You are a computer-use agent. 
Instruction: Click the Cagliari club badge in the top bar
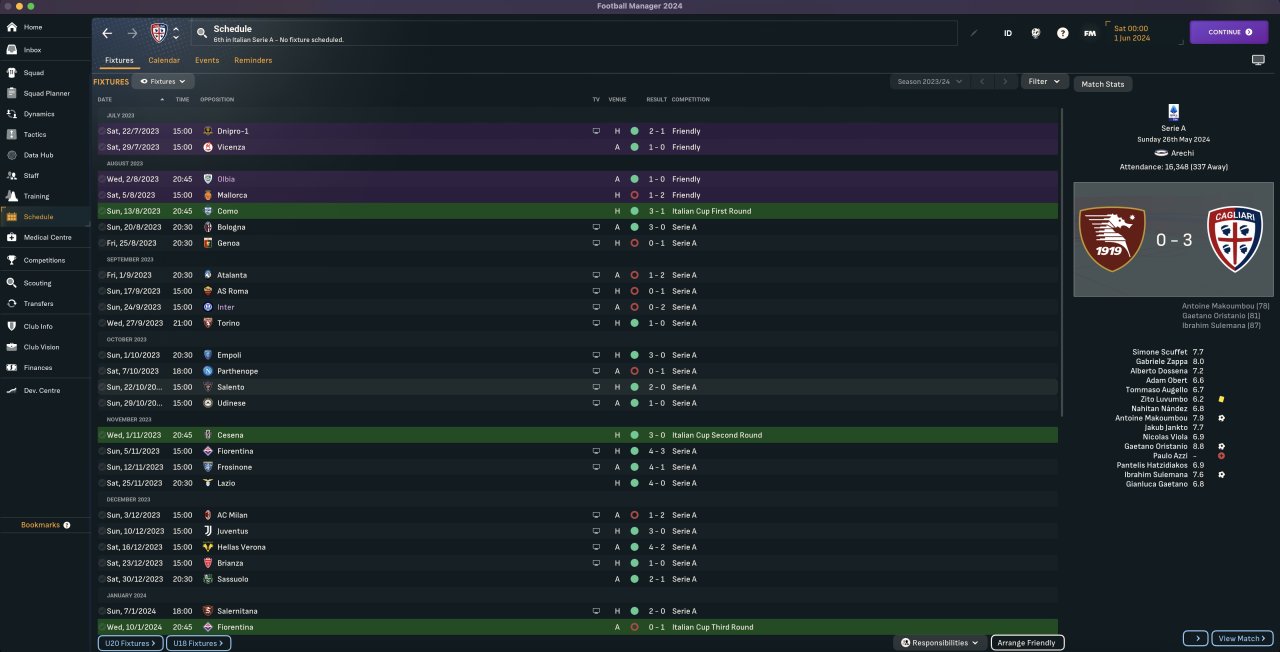tap(158, 33)
